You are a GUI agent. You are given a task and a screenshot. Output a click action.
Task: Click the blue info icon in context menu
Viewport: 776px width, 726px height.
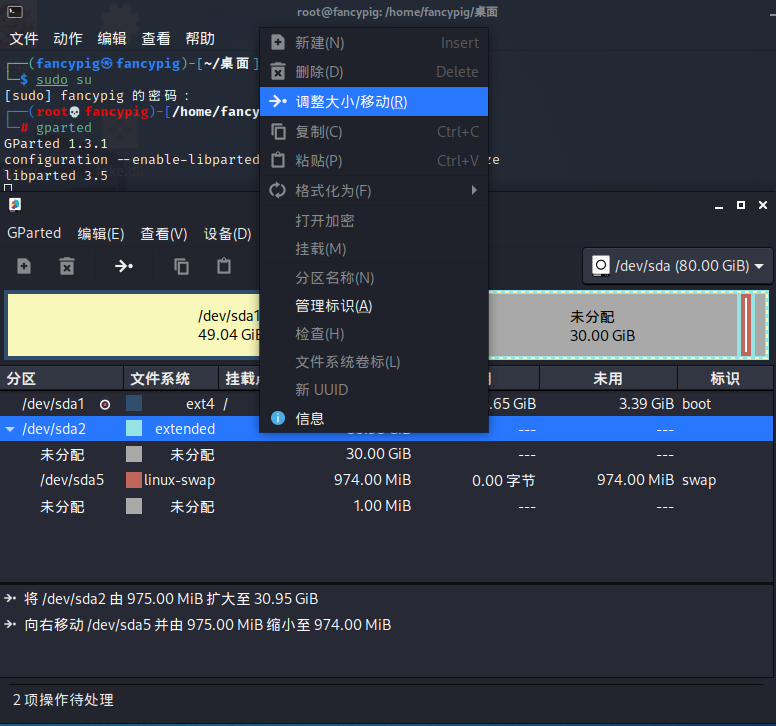[278, 418]
